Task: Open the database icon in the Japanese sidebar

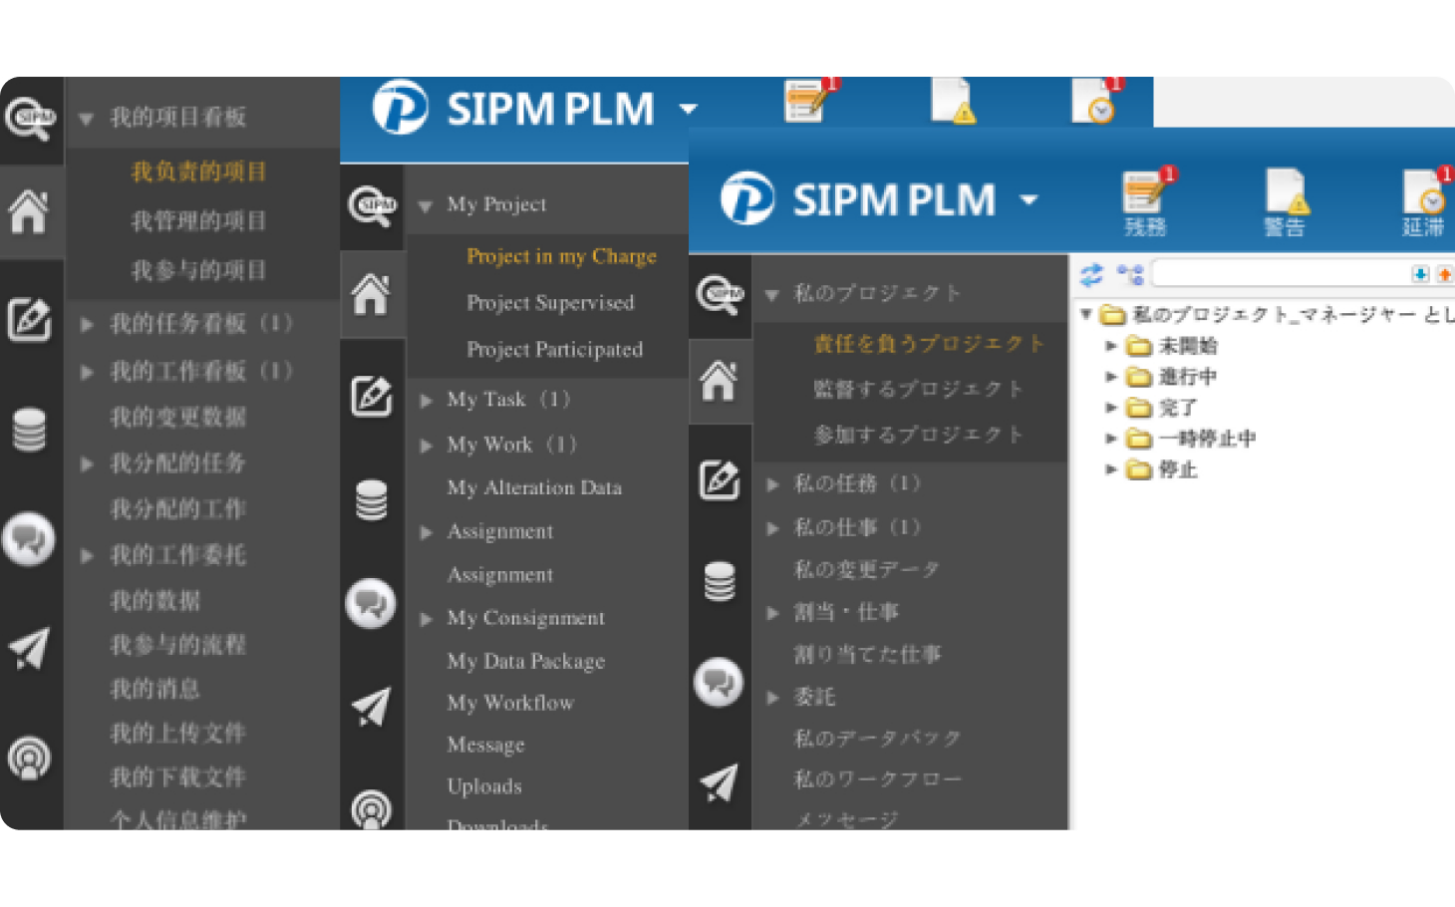Action: point(719,581)
